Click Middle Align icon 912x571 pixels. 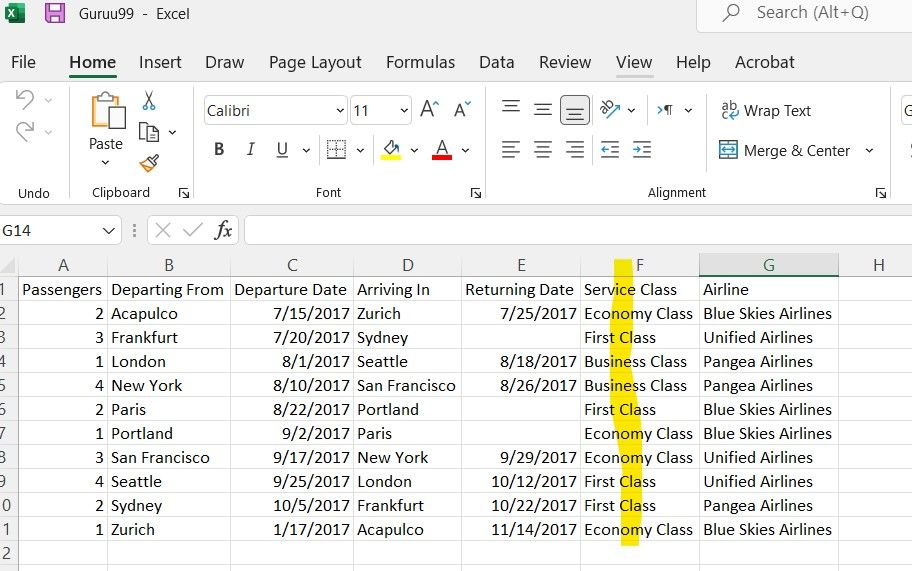(x=543, y=109)
